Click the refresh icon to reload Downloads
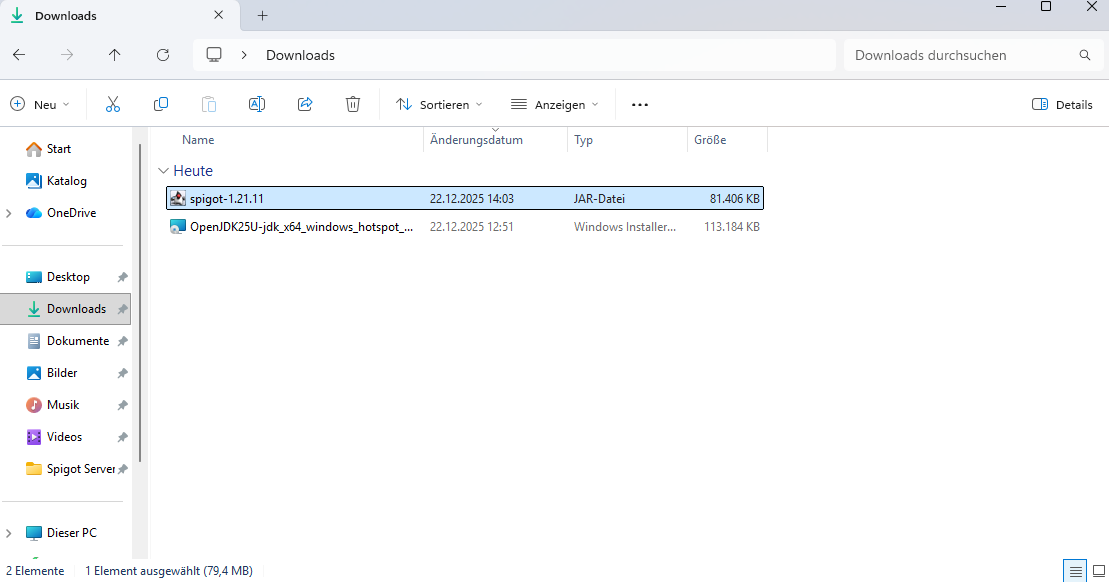The width and height of the screenshot is (1109, 582). tap(163, 55)
